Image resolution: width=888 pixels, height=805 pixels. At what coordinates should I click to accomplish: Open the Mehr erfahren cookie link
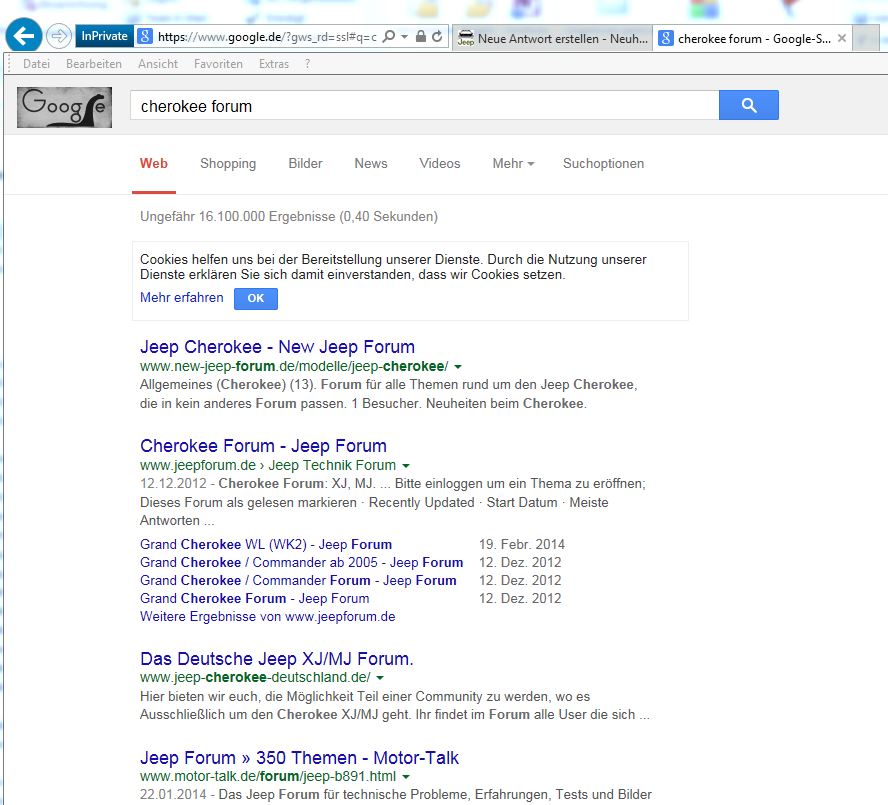point(182,298)
